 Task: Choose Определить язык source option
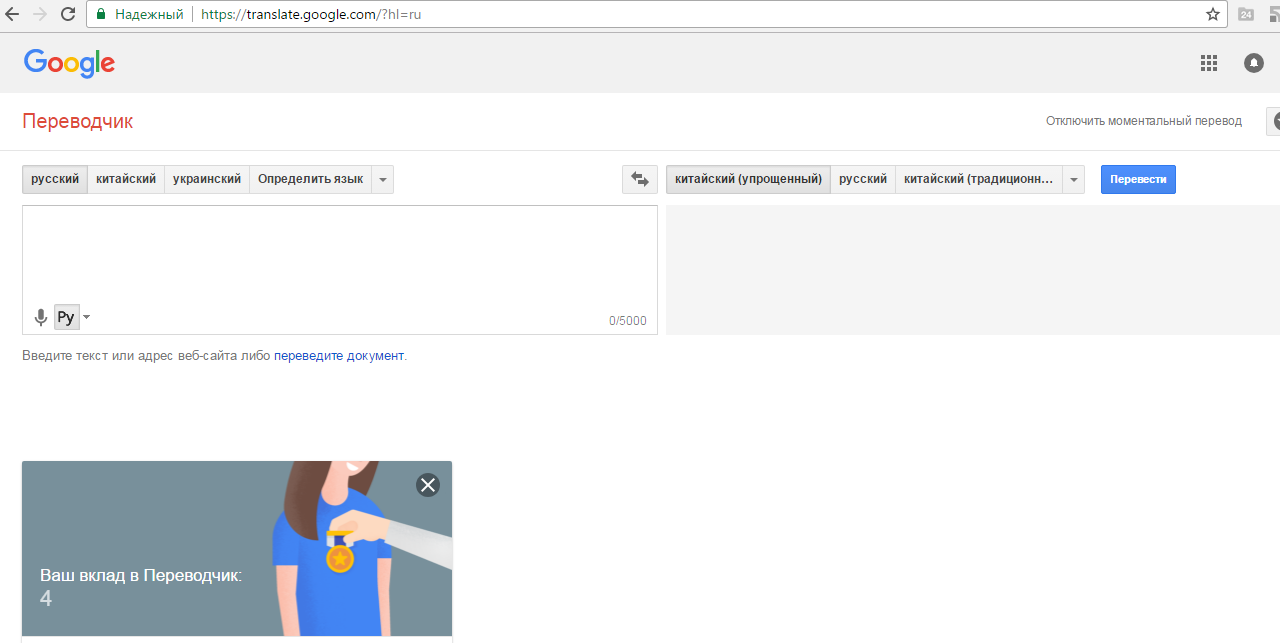pyautogui.click(x=311, y=179)
